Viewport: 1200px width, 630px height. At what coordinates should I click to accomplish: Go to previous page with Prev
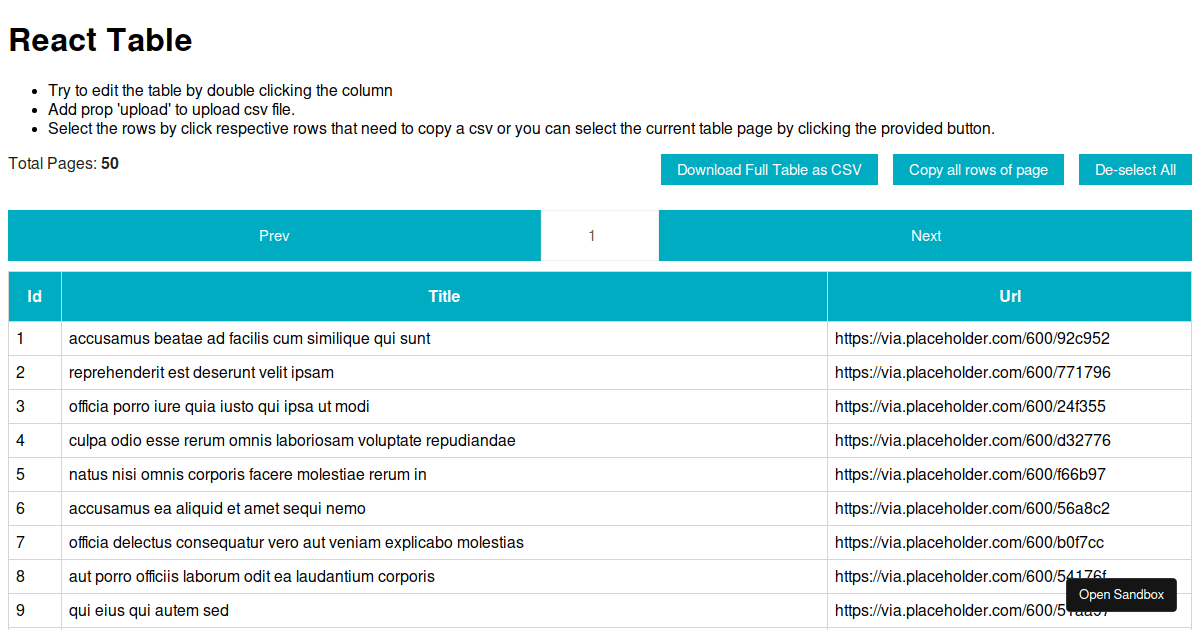[x=274, y=236]
